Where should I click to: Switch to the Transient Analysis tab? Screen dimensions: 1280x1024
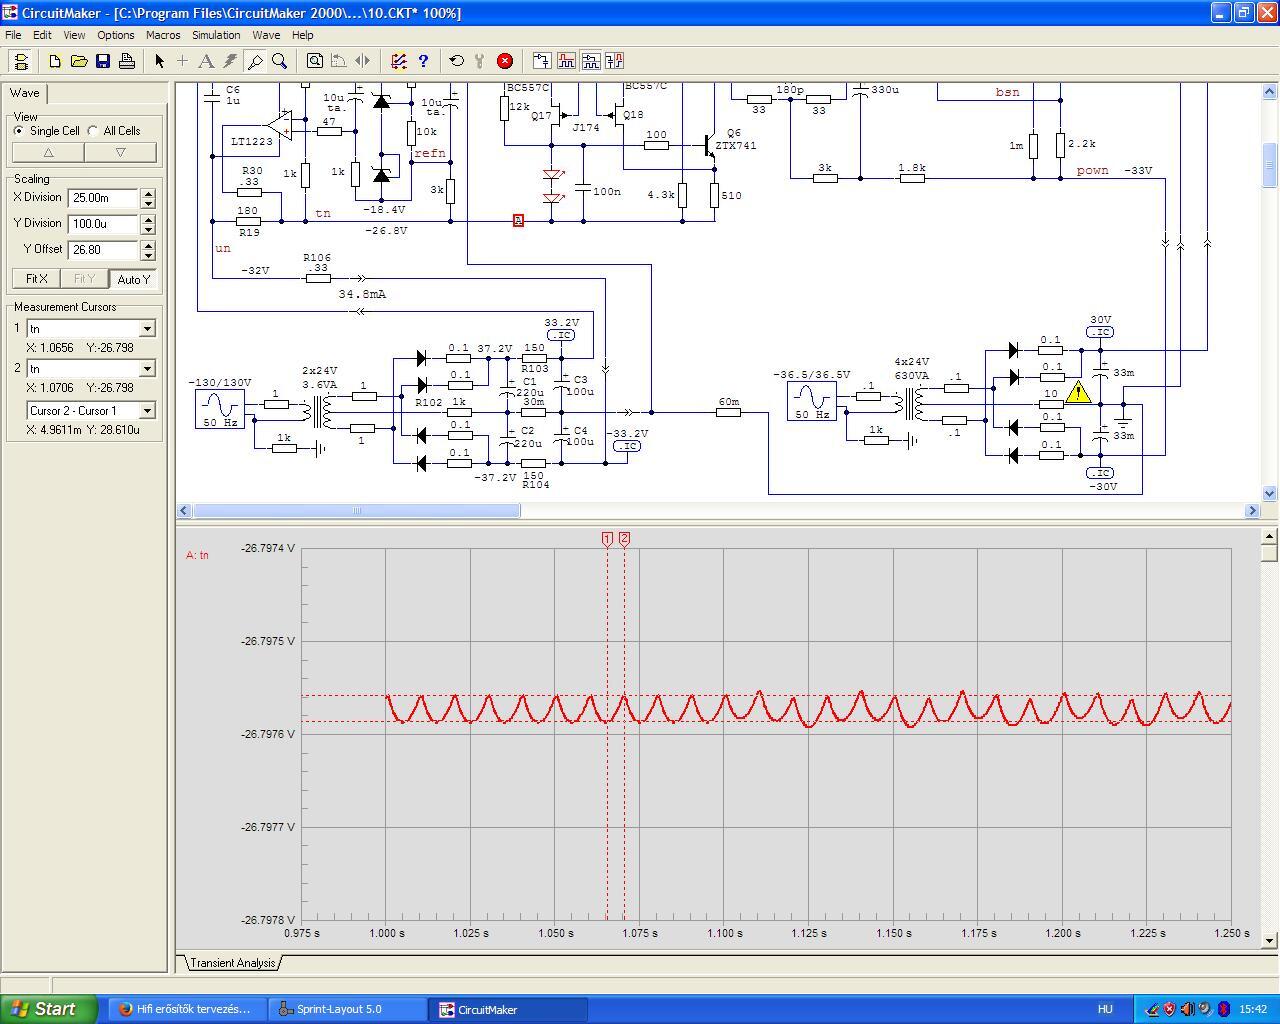[x=232, y=963]
